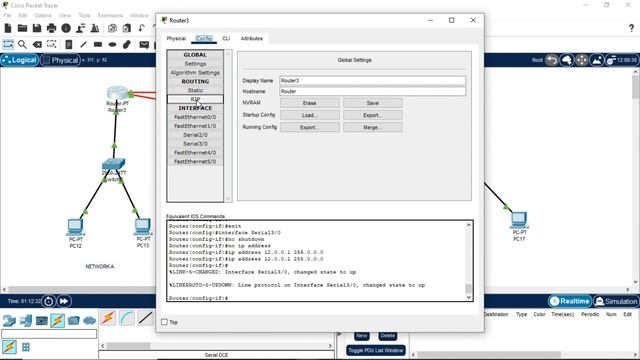Select Serial2/0 interface
Image resolution: width=640 pixels, height=360 pixels.
pos(195,135)
